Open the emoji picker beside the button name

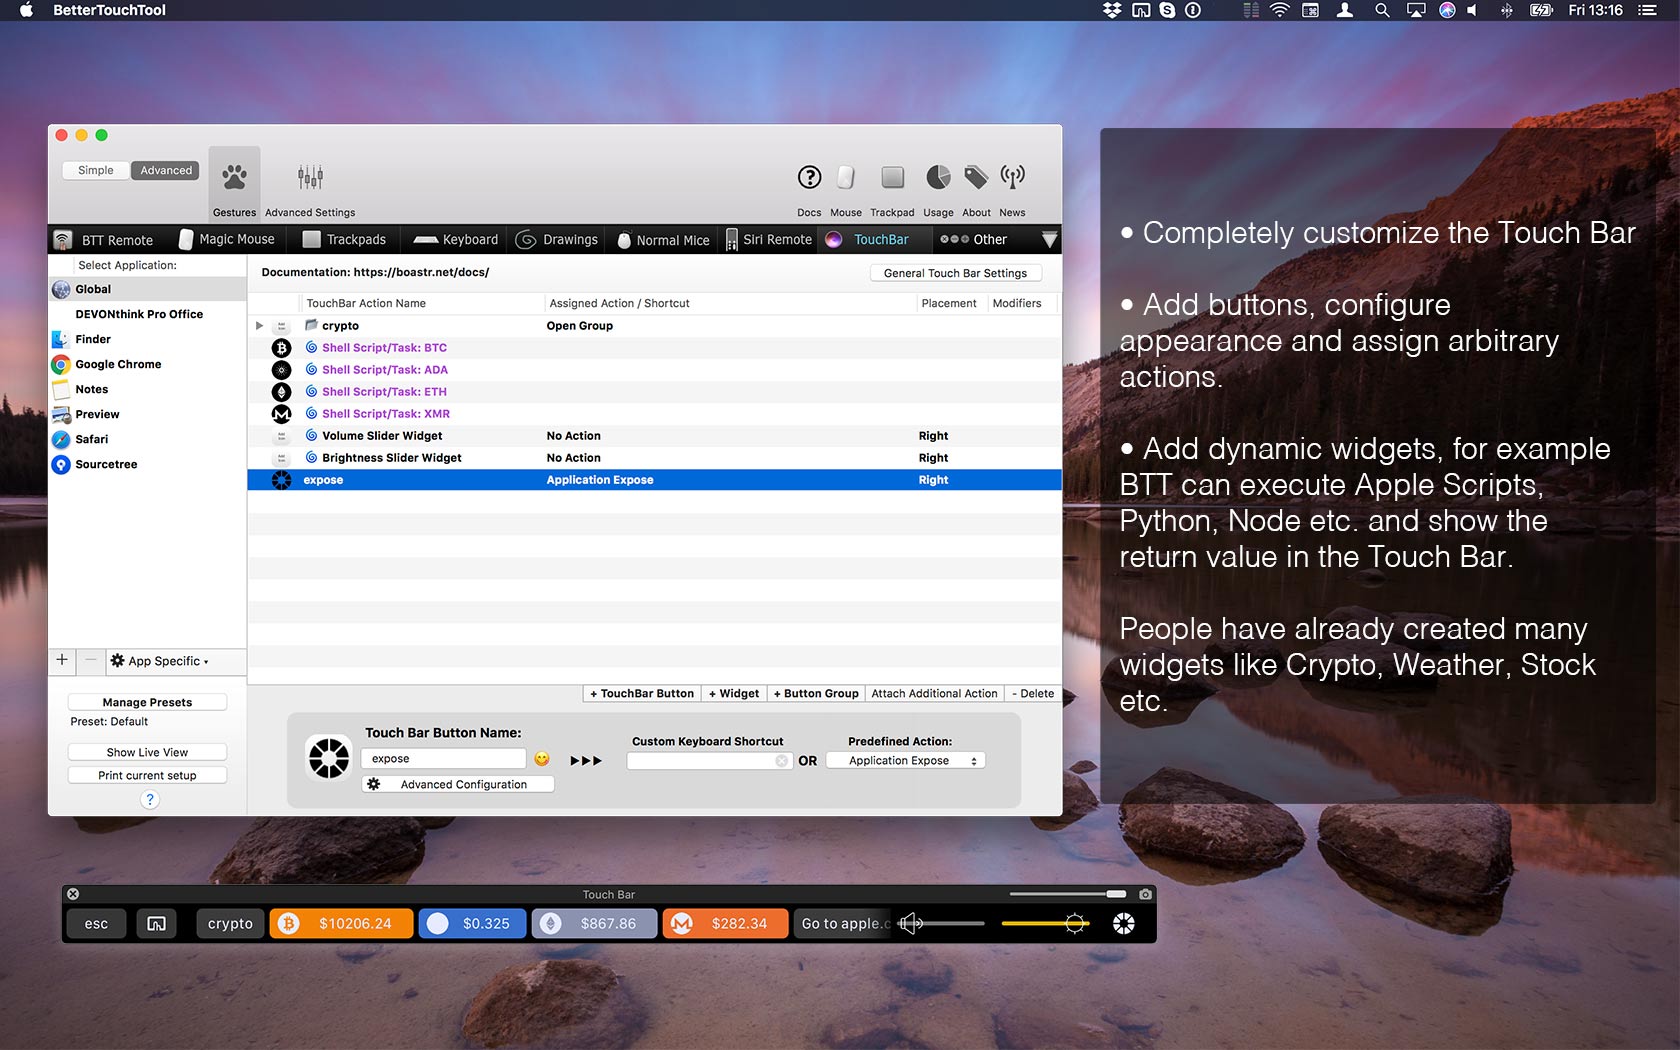[x=542, y=759]
